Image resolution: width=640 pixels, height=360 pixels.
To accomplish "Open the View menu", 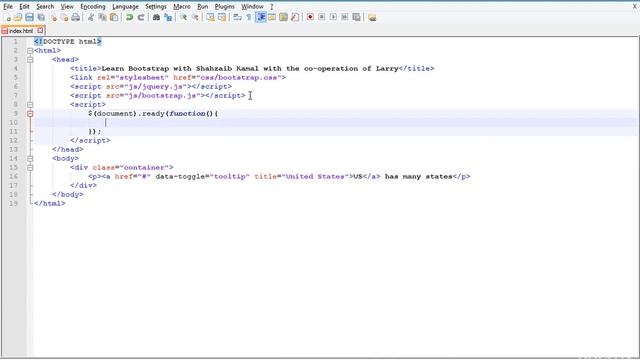I will [x=67, y=7].
